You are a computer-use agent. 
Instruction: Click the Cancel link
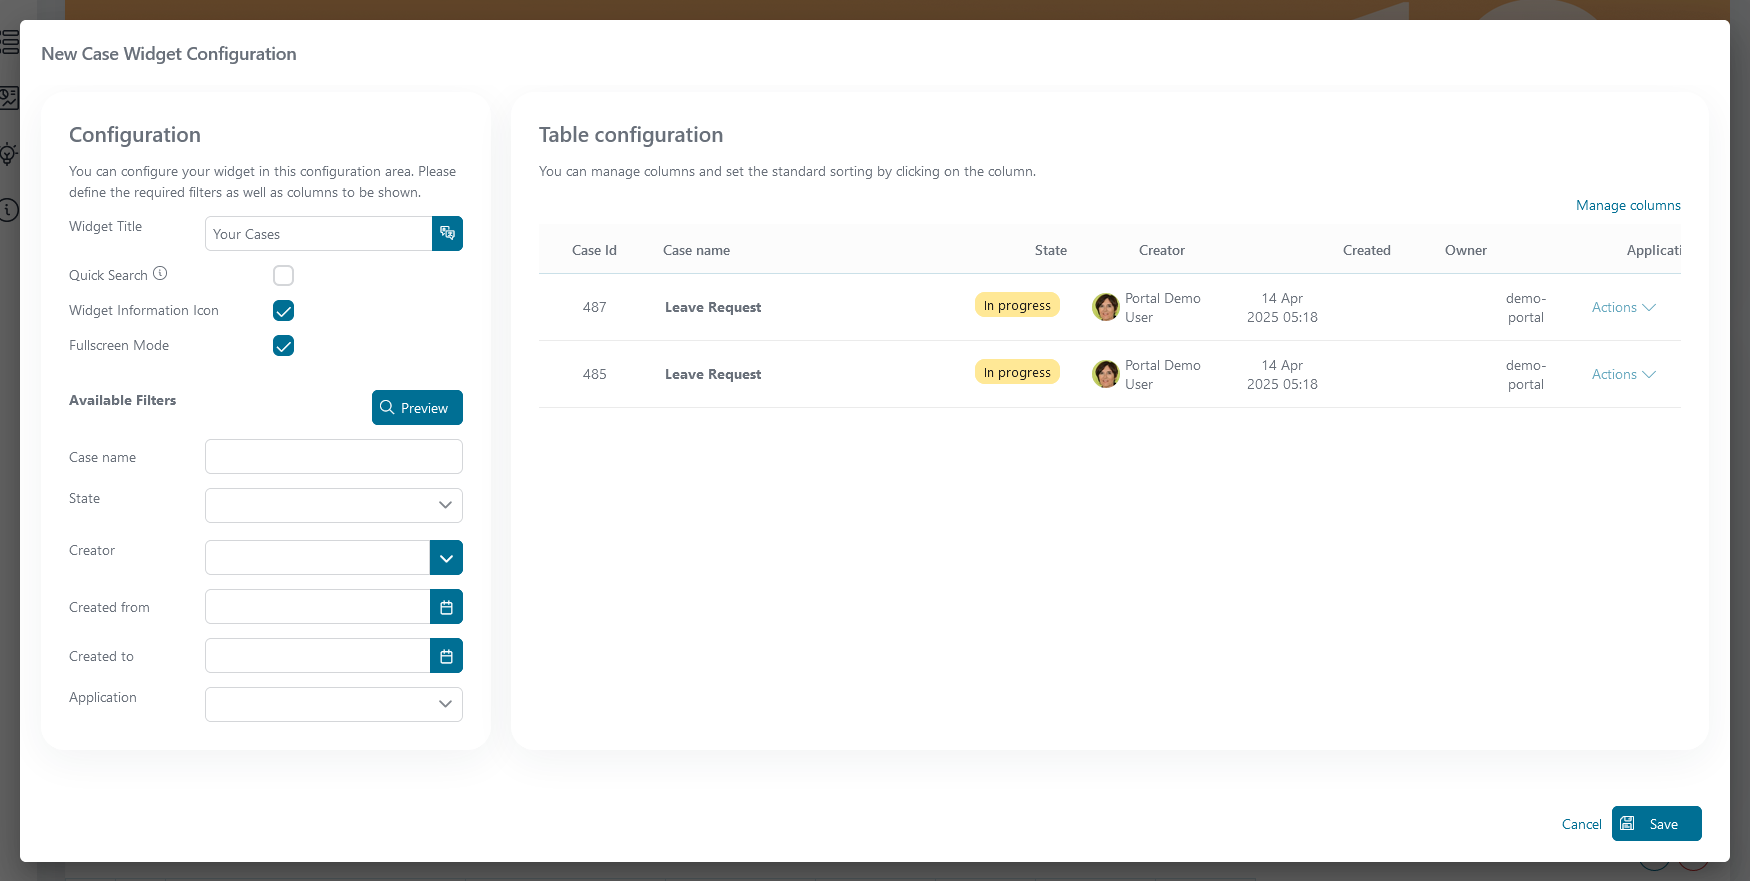[1581, 824]
